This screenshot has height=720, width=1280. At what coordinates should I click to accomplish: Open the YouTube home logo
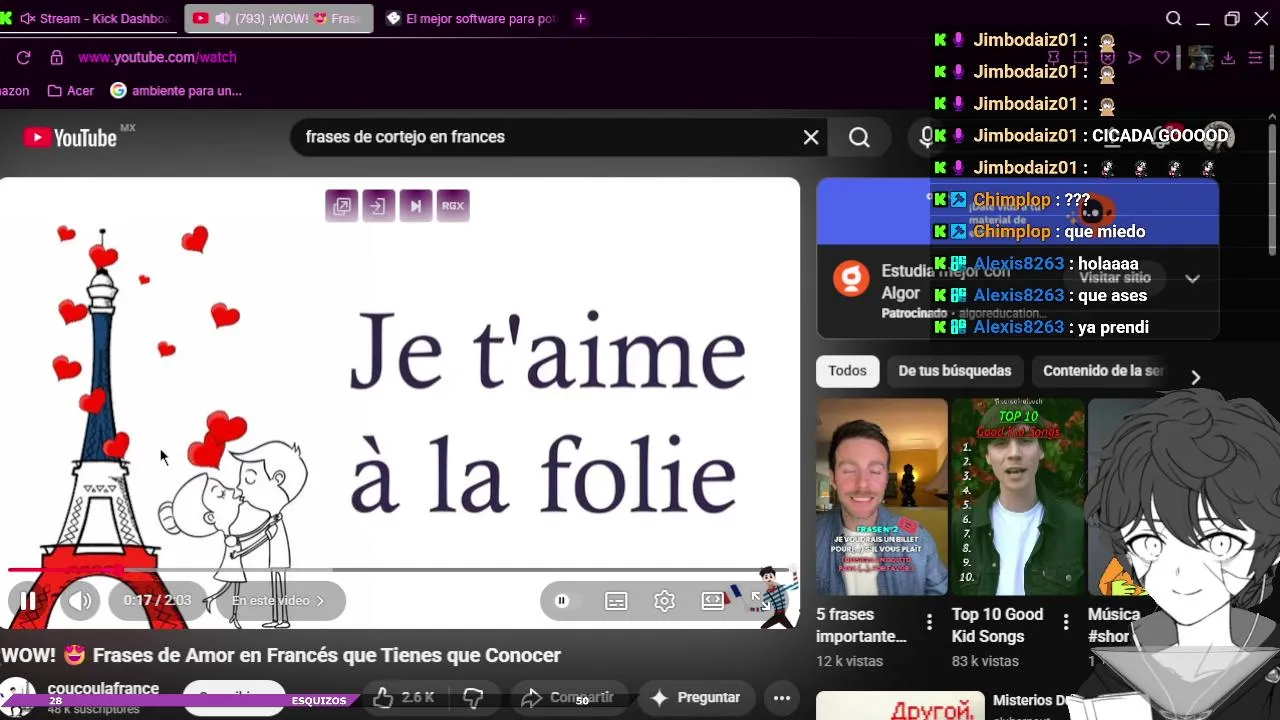point(70,137)
